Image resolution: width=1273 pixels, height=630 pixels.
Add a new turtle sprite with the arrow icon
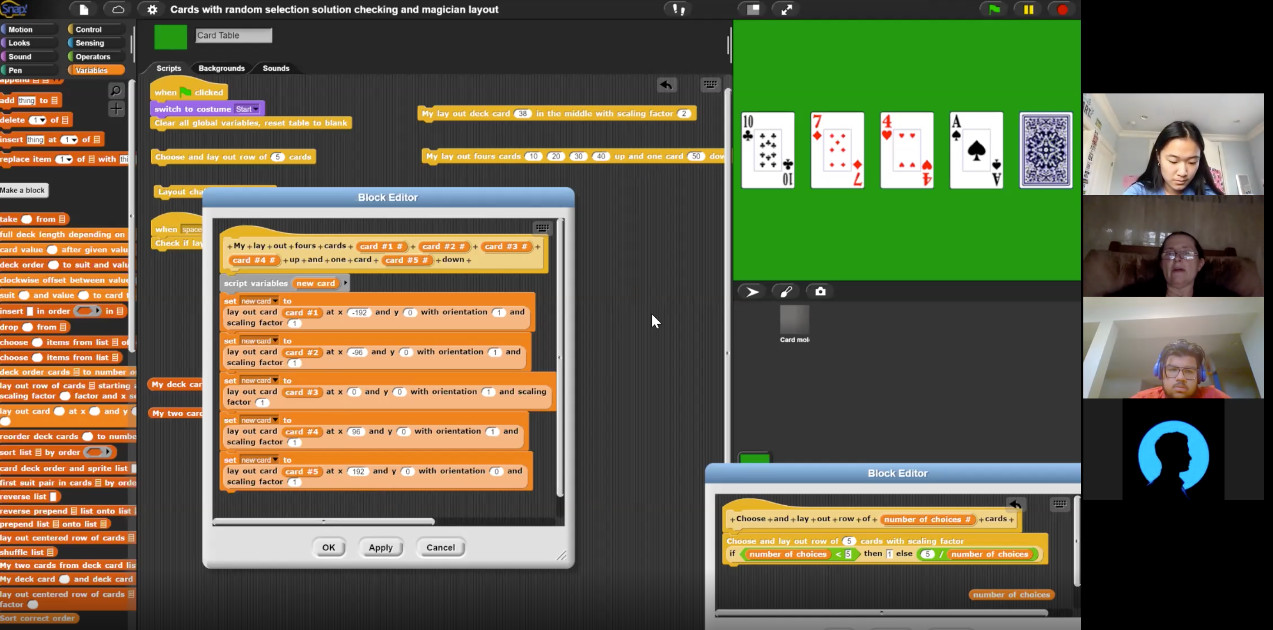(x=752, y=291)
